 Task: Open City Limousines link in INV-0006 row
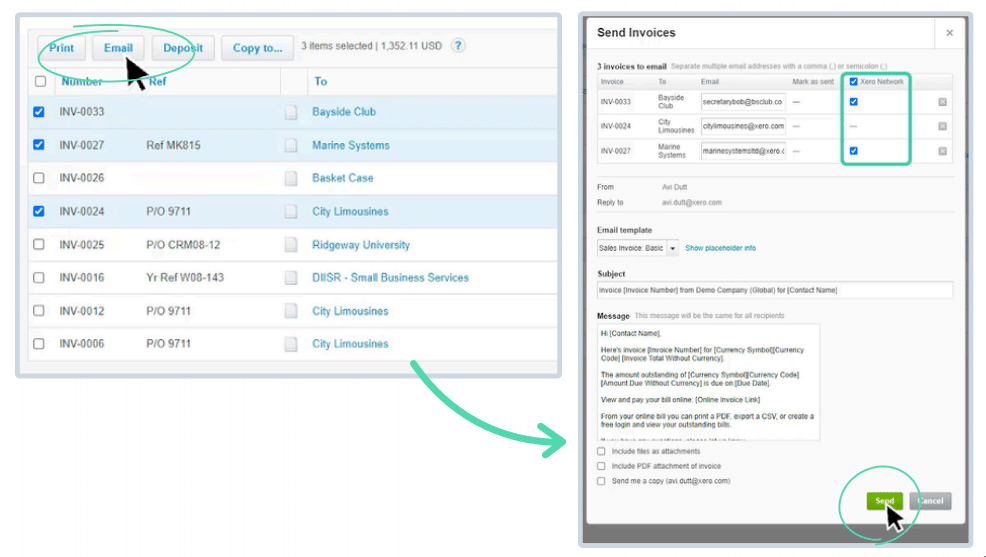350,344
